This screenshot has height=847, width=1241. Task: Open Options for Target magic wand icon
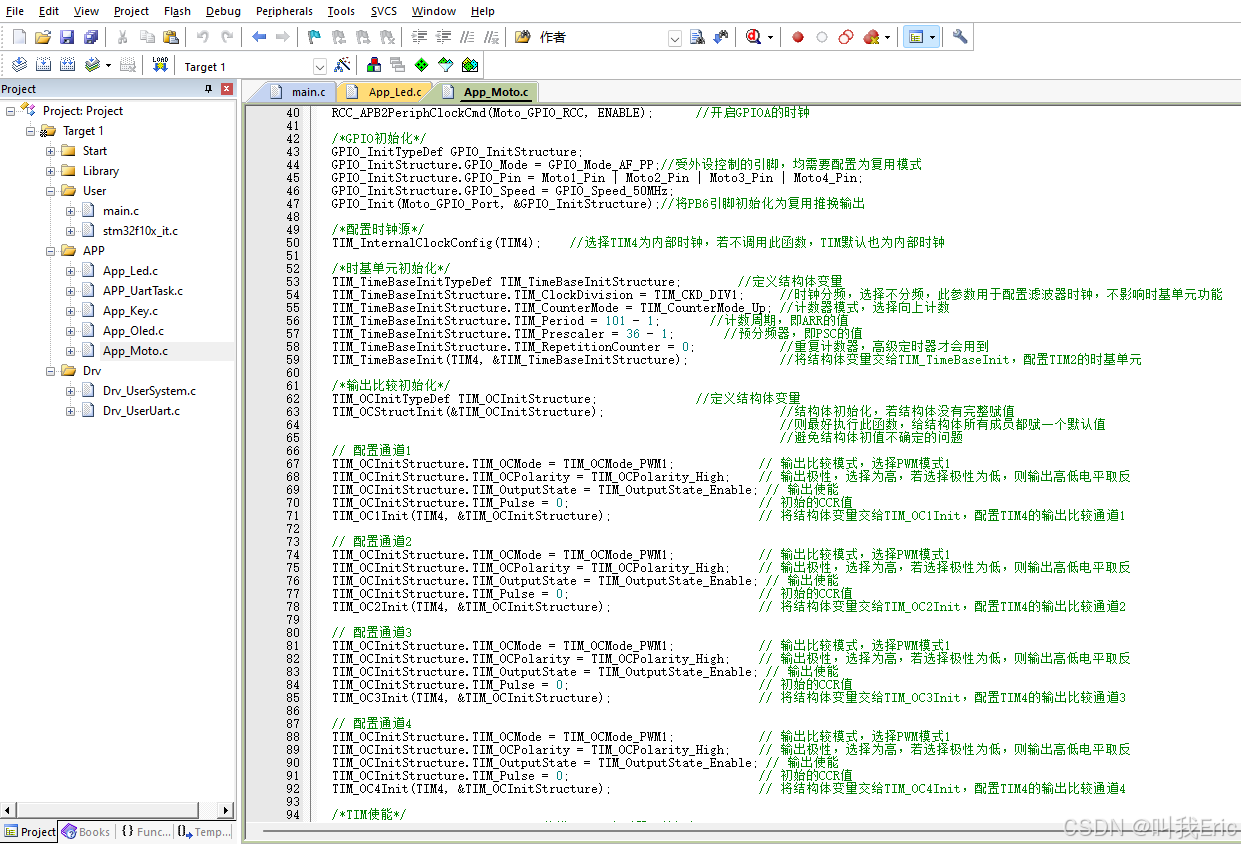tap(342, 65)
